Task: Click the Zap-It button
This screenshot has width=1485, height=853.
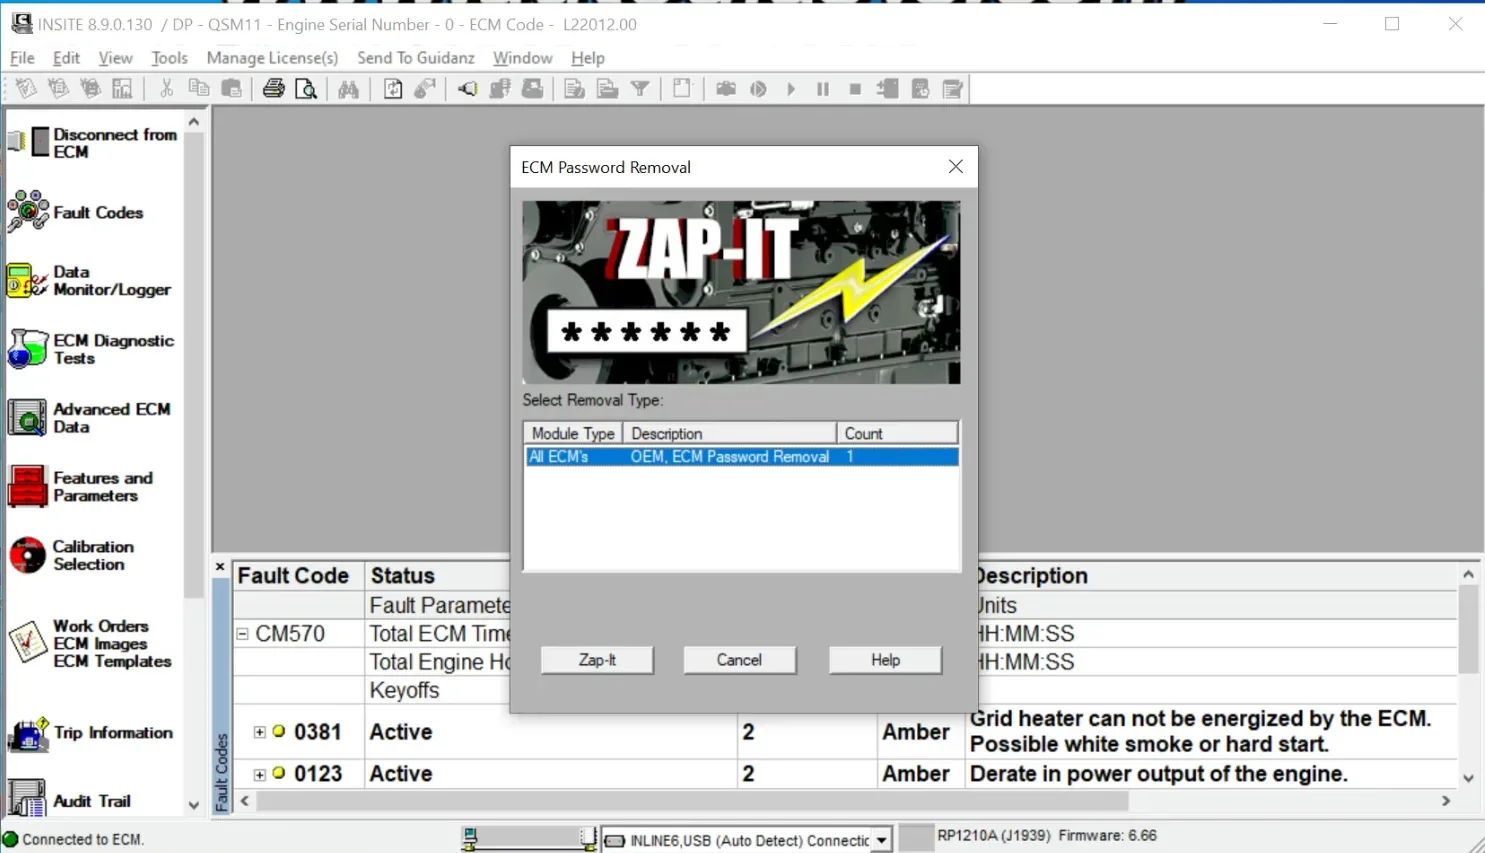Action: pos(597,660)
